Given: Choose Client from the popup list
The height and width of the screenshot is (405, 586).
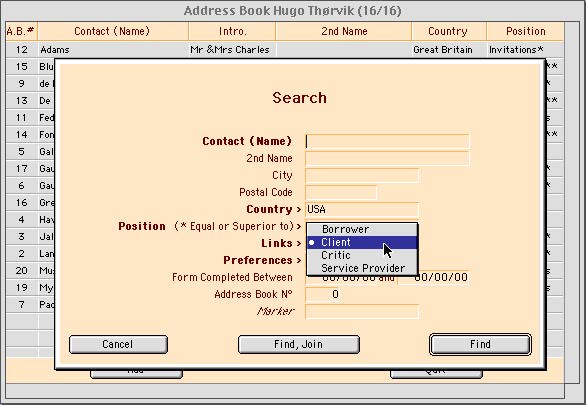Looking at the screenshot, I should click(x=362, y=242).
